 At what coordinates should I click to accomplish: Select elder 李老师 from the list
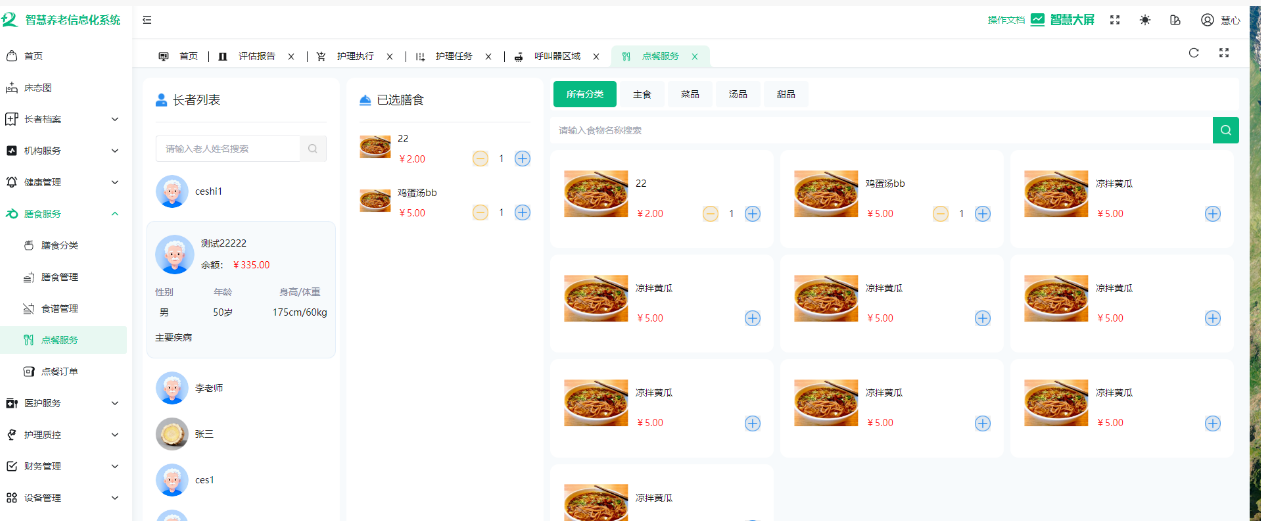point(209,388)
